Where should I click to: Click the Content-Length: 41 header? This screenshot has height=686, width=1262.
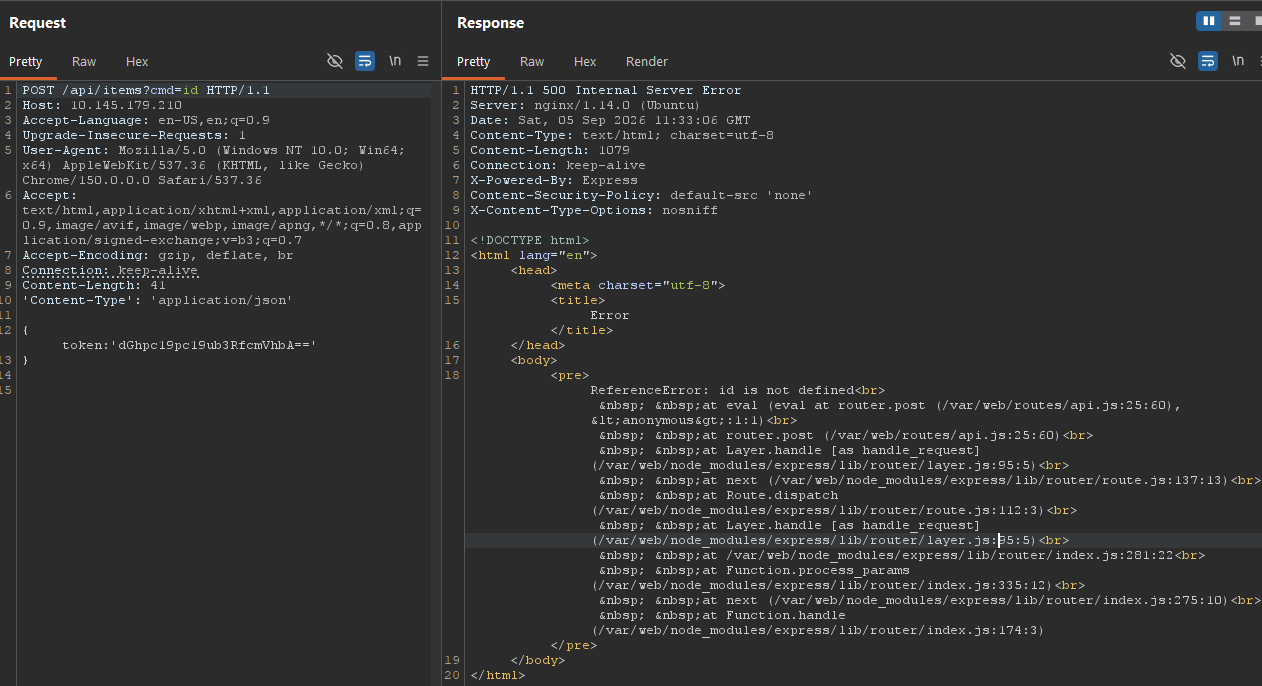tap(94, 285)
